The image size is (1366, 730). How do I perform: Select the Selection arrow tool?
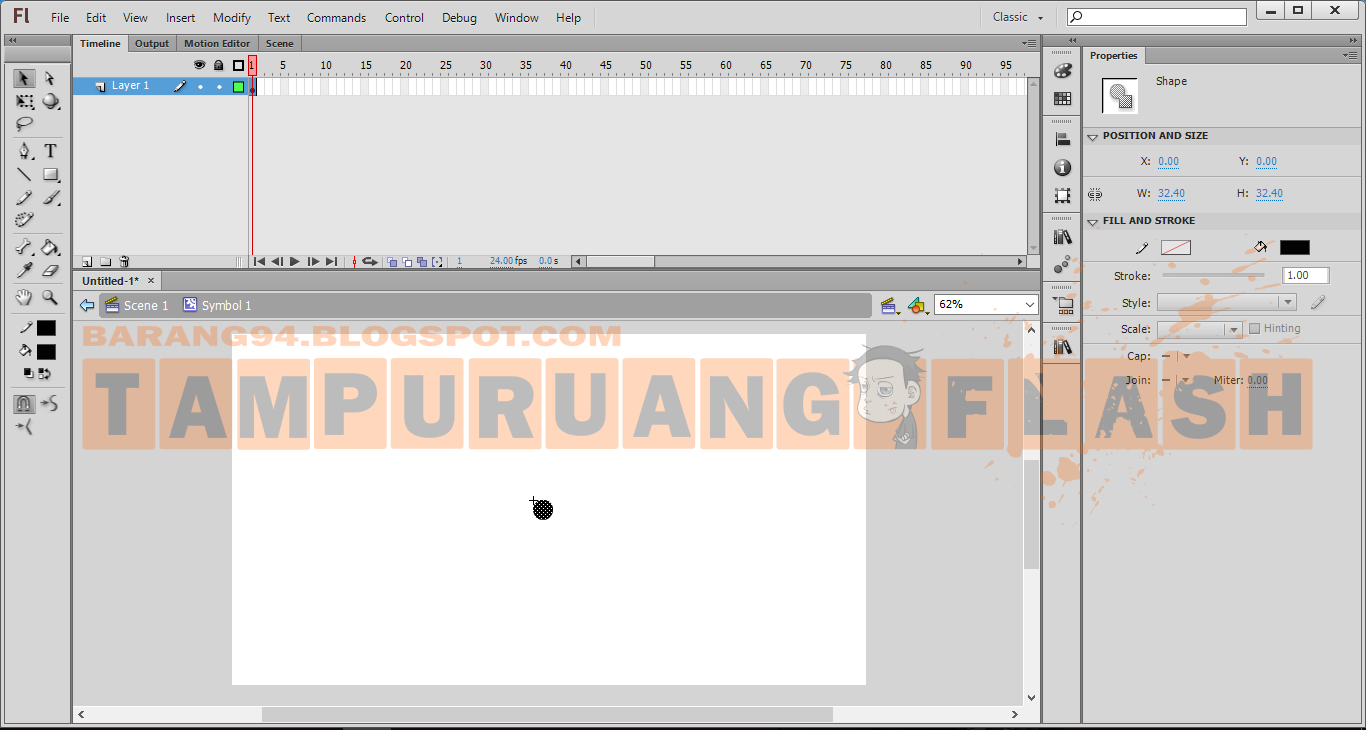coord(24,78)
